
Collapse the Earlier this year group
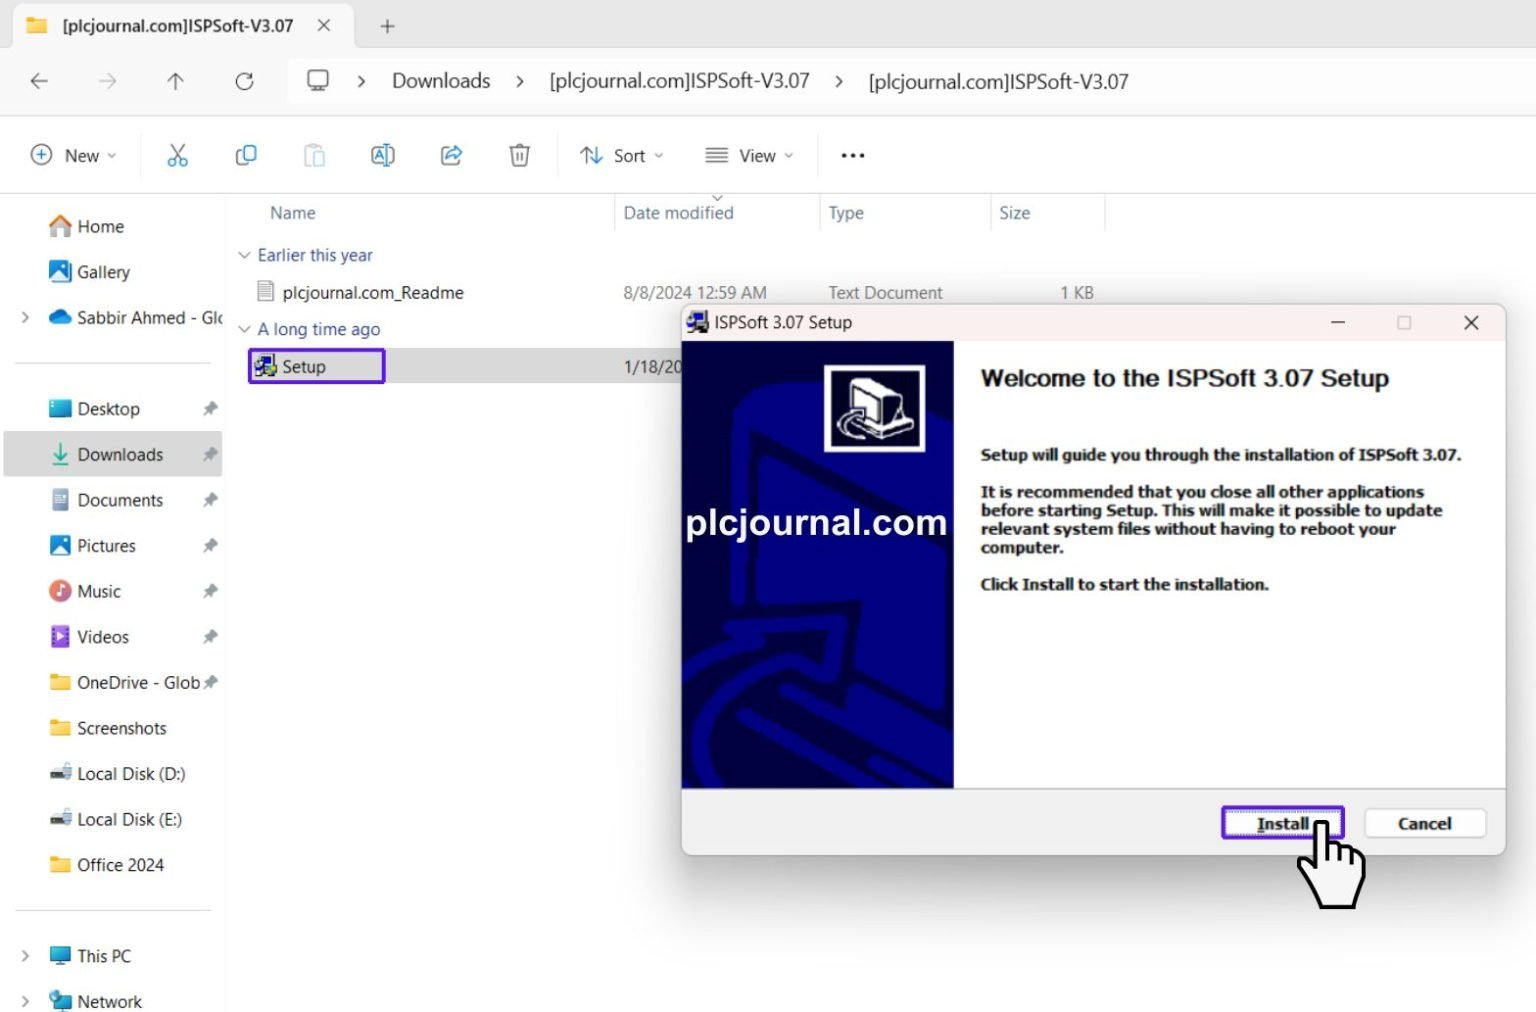(x=245, y=255)
